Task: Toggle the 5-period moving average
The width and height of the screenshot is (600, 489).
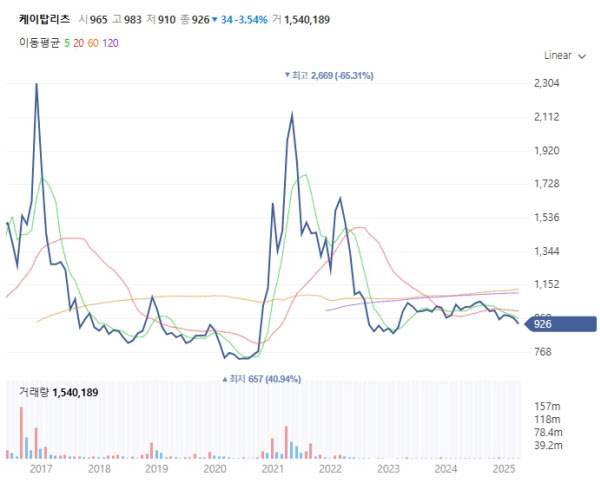Action: point(66,42)
